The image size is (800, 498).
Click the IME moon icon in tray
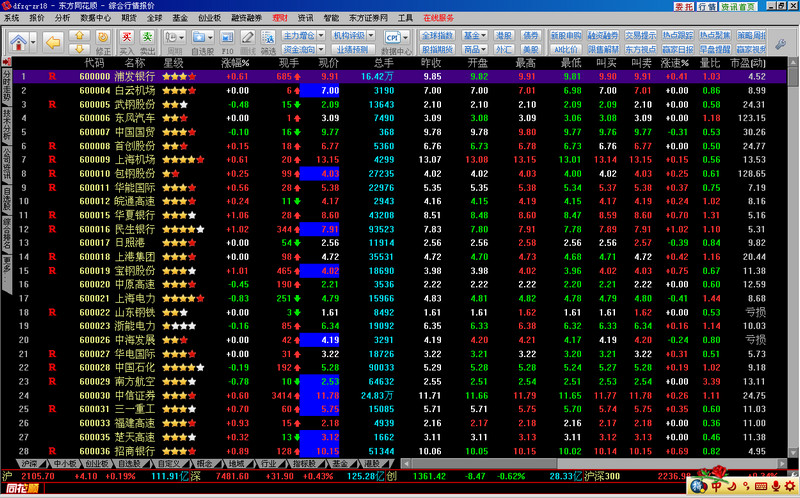(731, 486)
